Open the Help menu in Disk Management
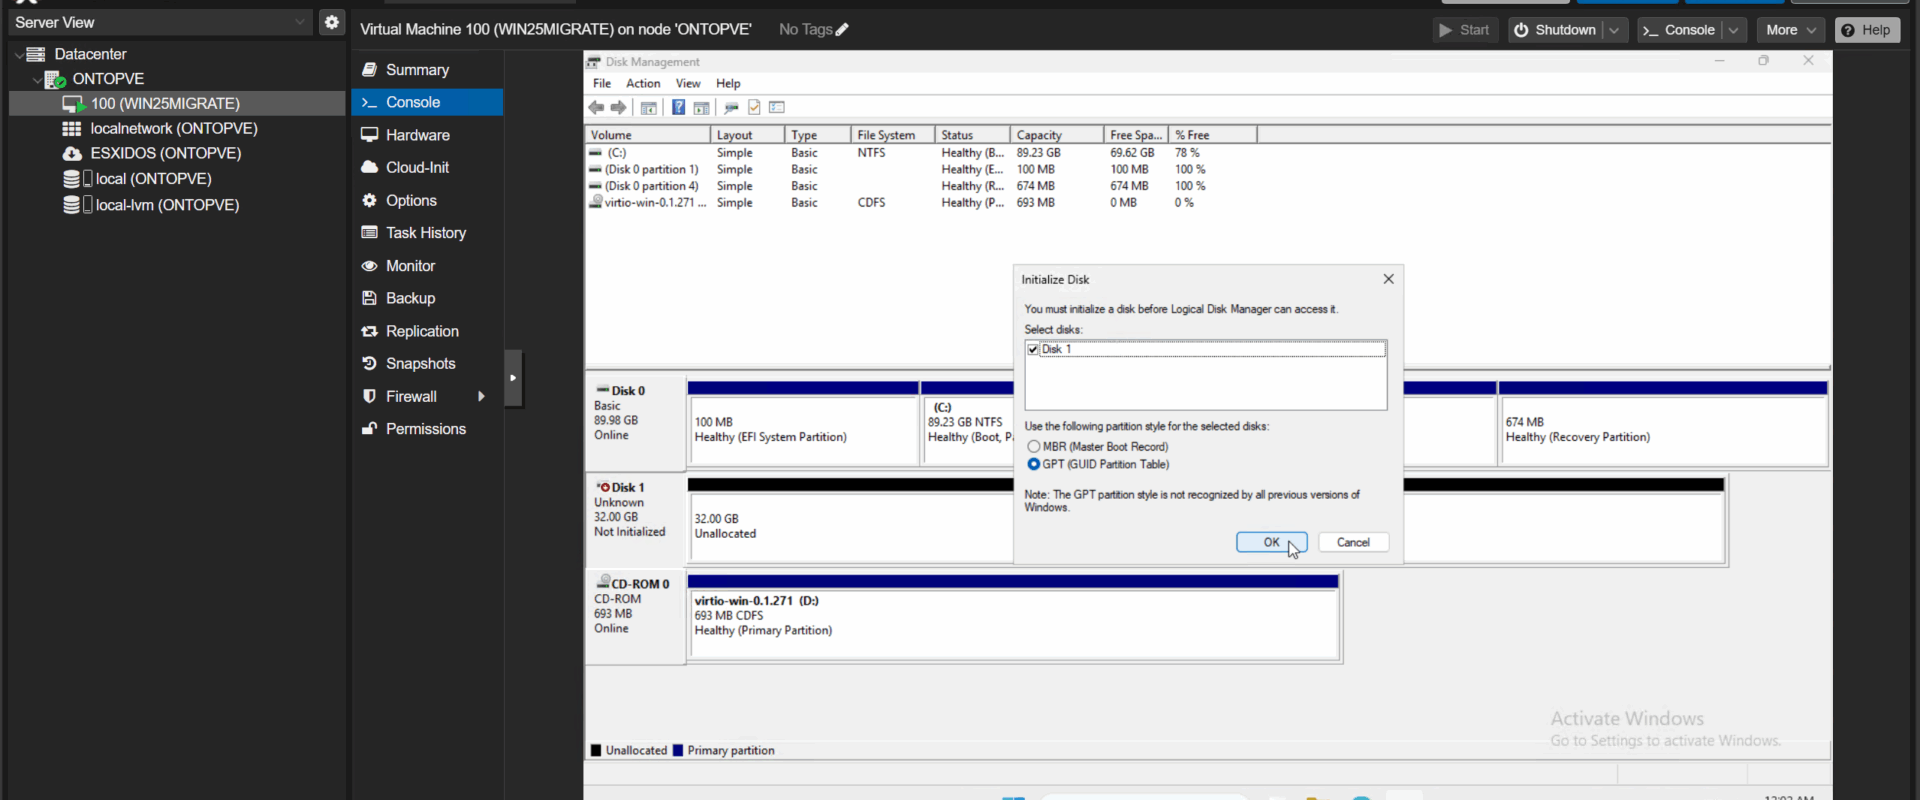This screenshot has width=1920, height=800. click(728, 84)
